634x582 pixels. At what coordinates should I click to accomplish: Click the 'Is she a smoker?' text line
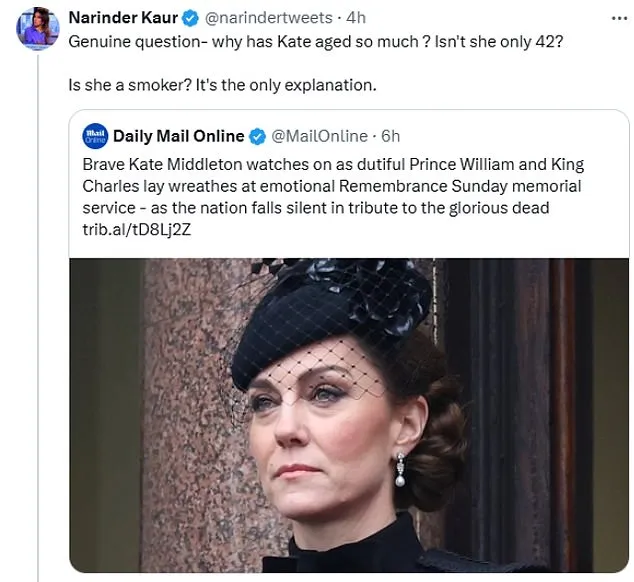pyautogui.click(x=222, y=85)
